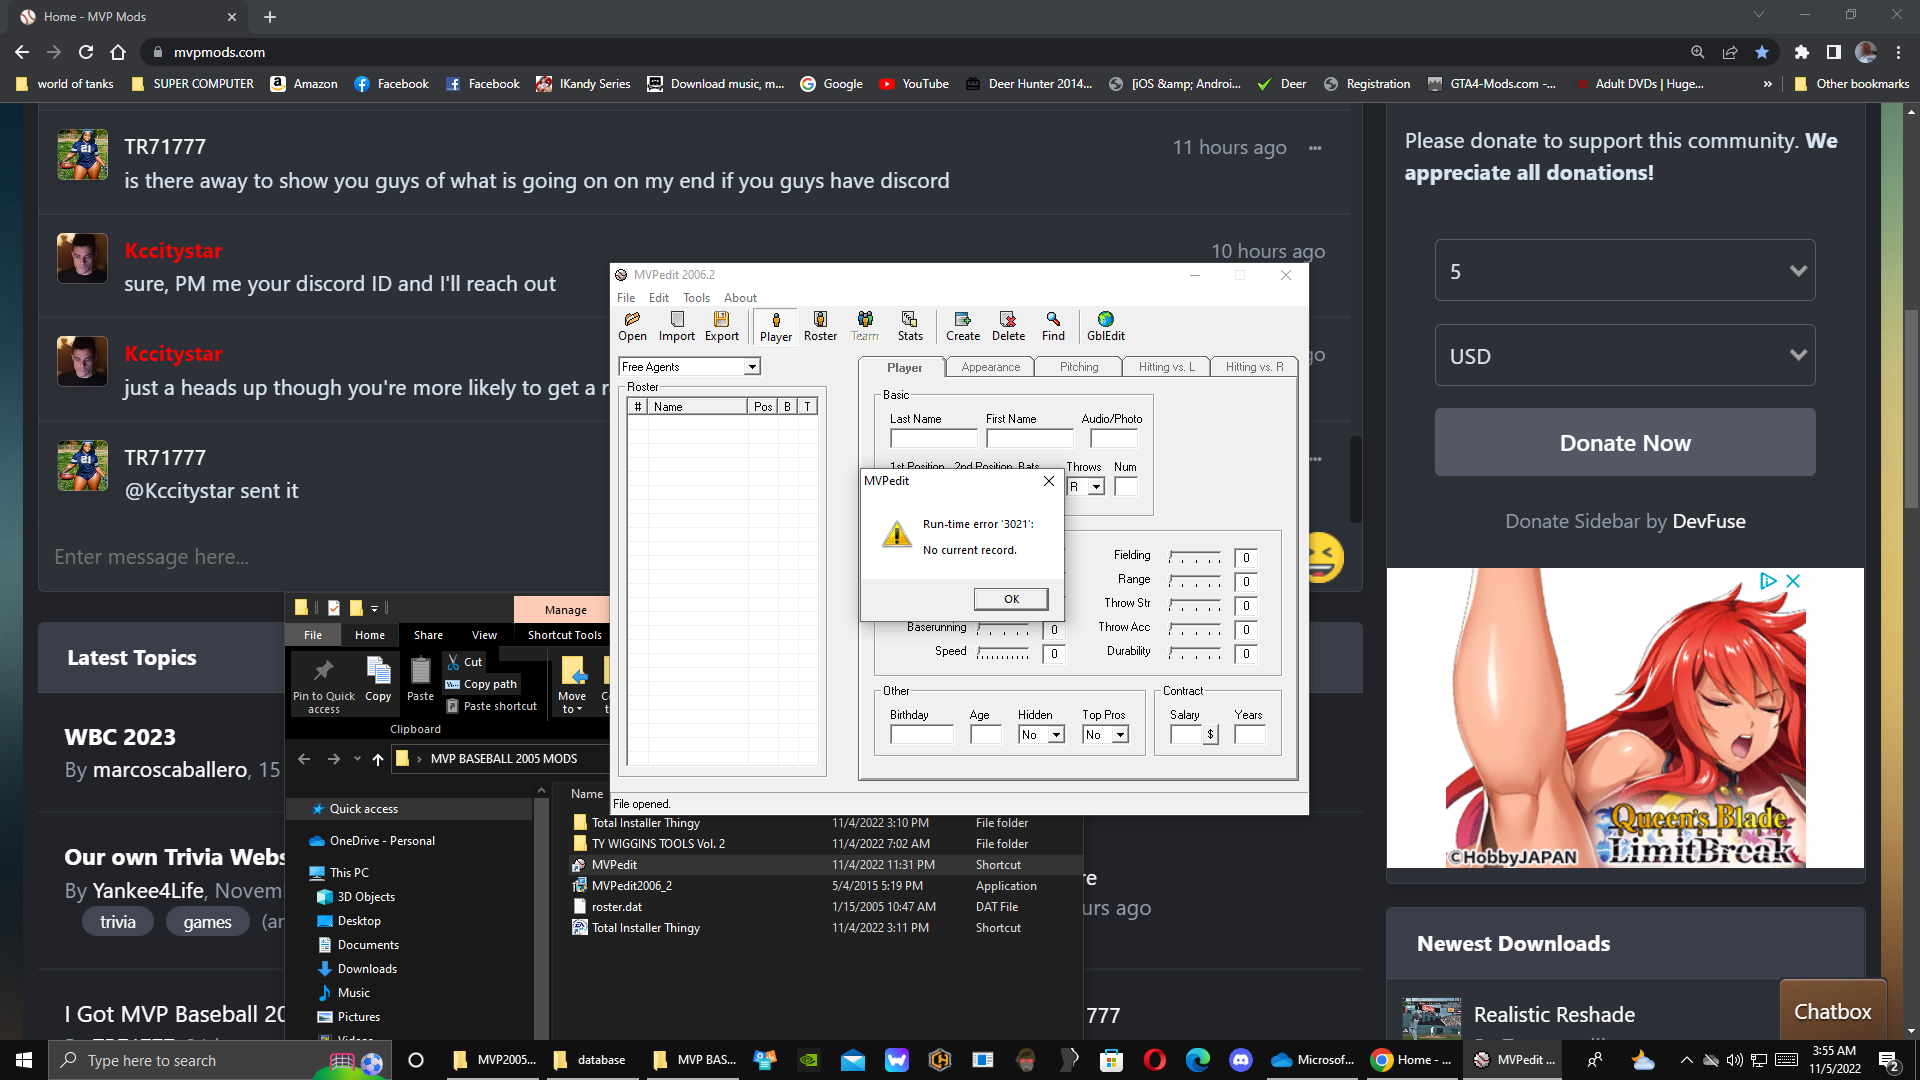Open Chrome Extensions puzzle icon
Image resolution: width=1920 pixels, height=1080 pixels.
(x=1801, y=52)
